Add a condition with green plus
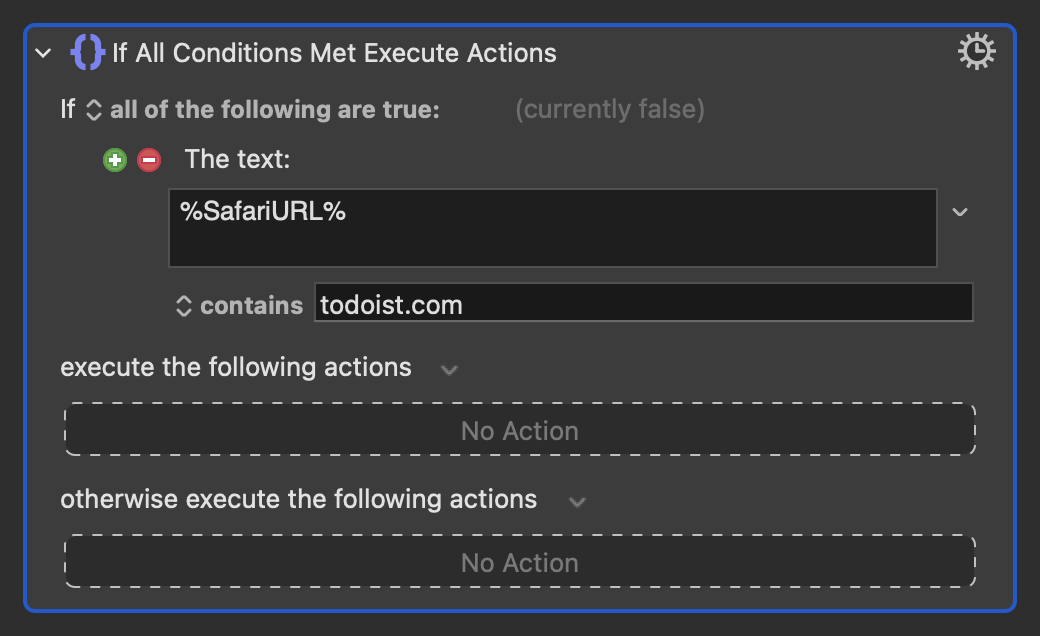The height and width of the screenshot is (636, 1040). 115,160
